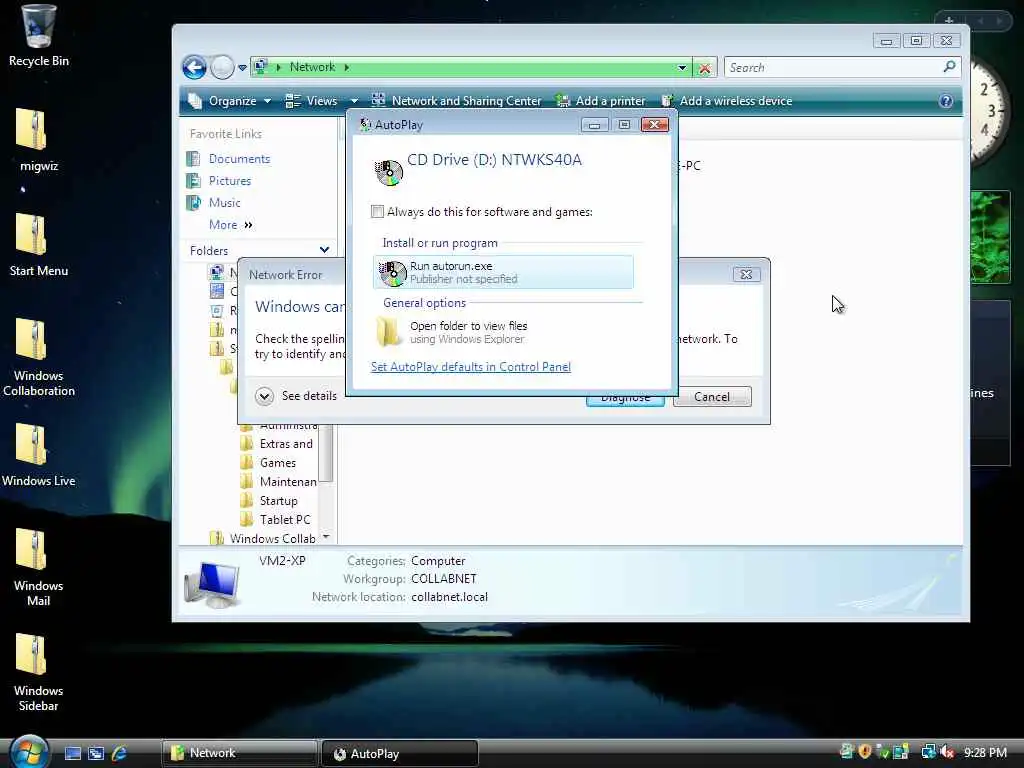This screenshot has width=1024, height=768.
Task: Open the address bar history dropdown
Action: [x=682, y=68]
